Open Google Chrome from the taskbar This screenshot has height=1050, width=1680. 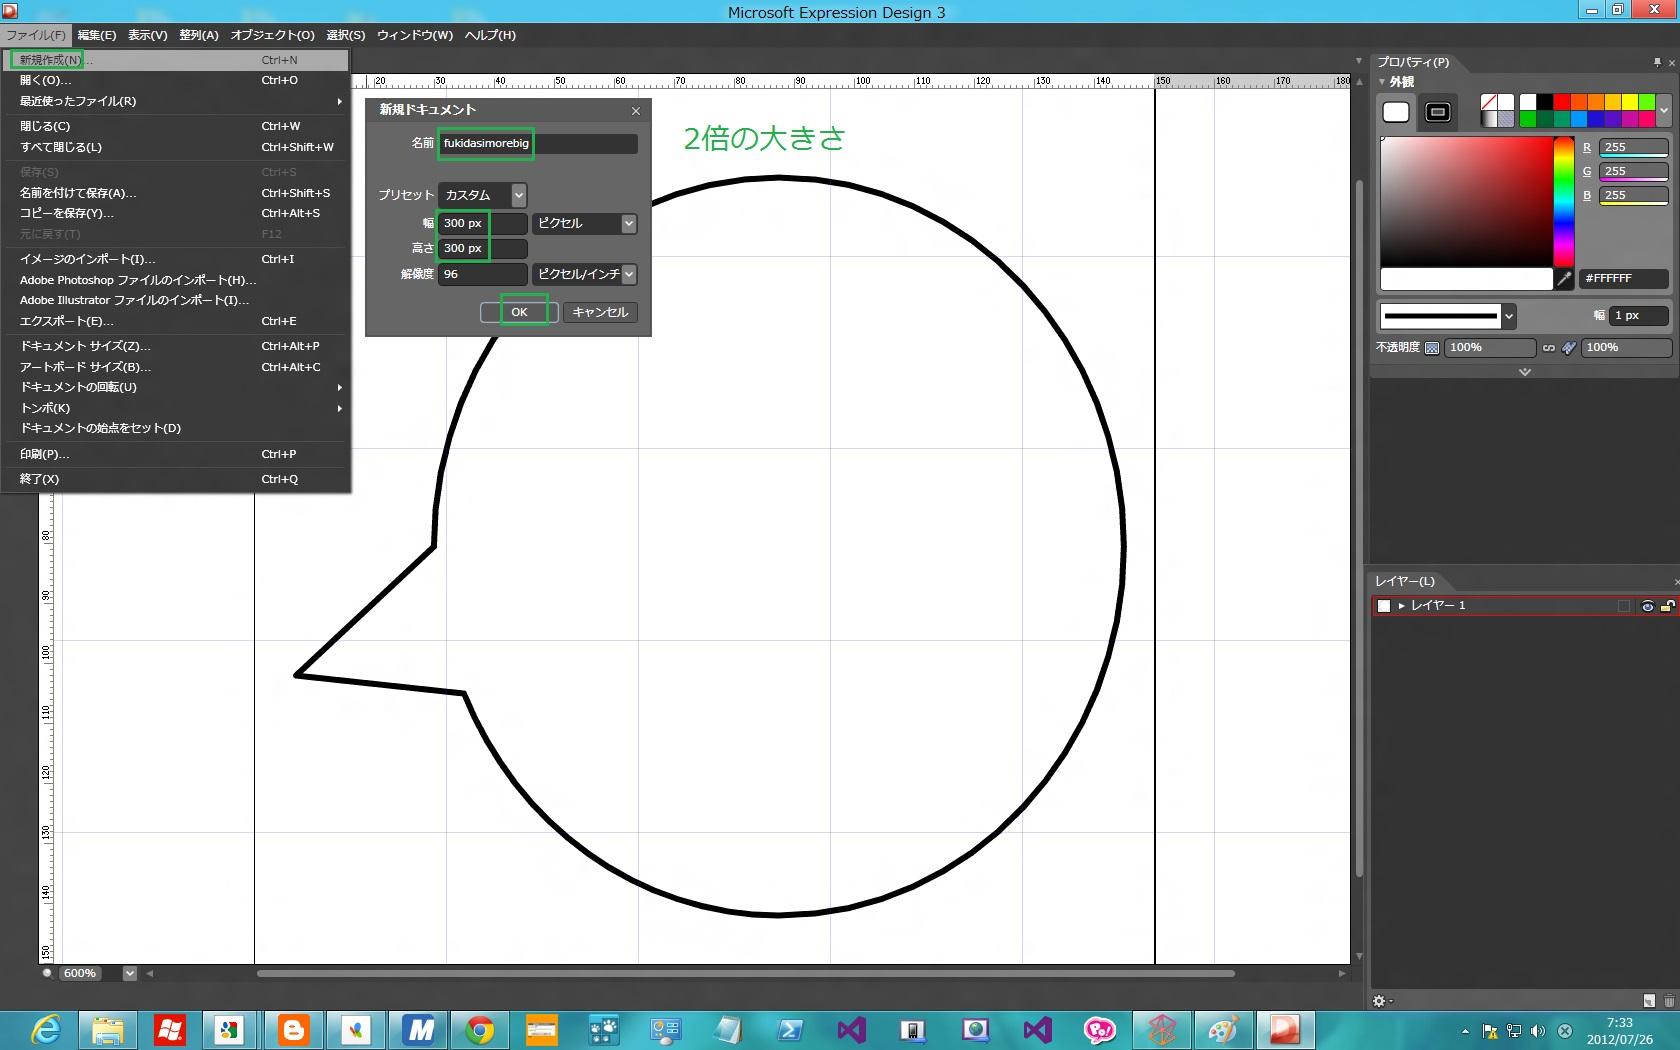479,1030
